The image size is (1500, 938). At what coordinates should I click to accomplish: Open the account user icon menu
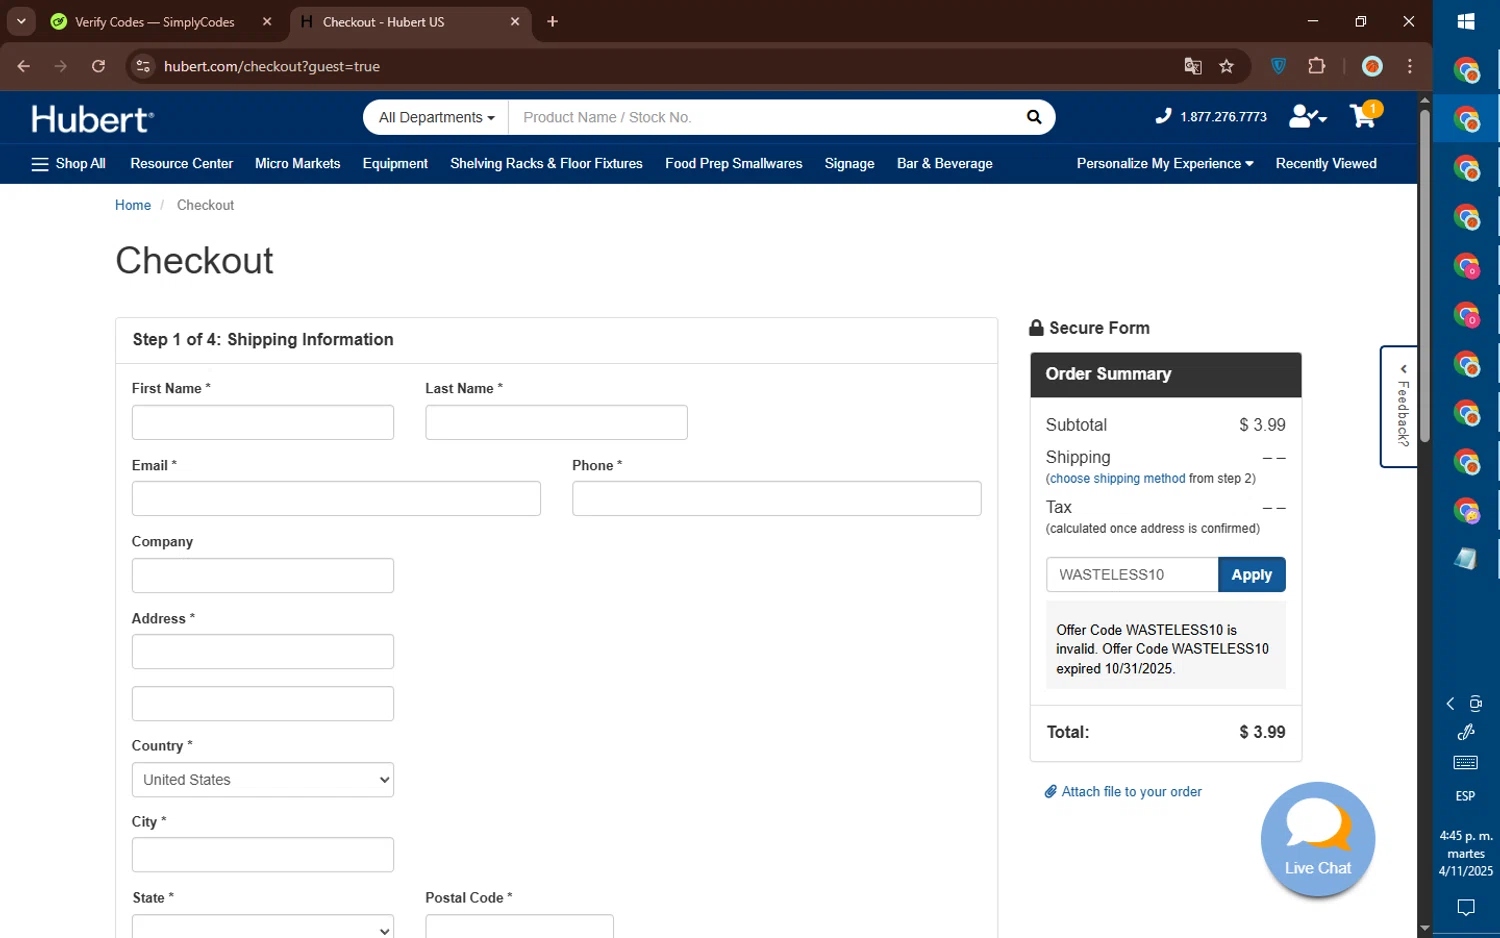click(x=1307, y=117)
